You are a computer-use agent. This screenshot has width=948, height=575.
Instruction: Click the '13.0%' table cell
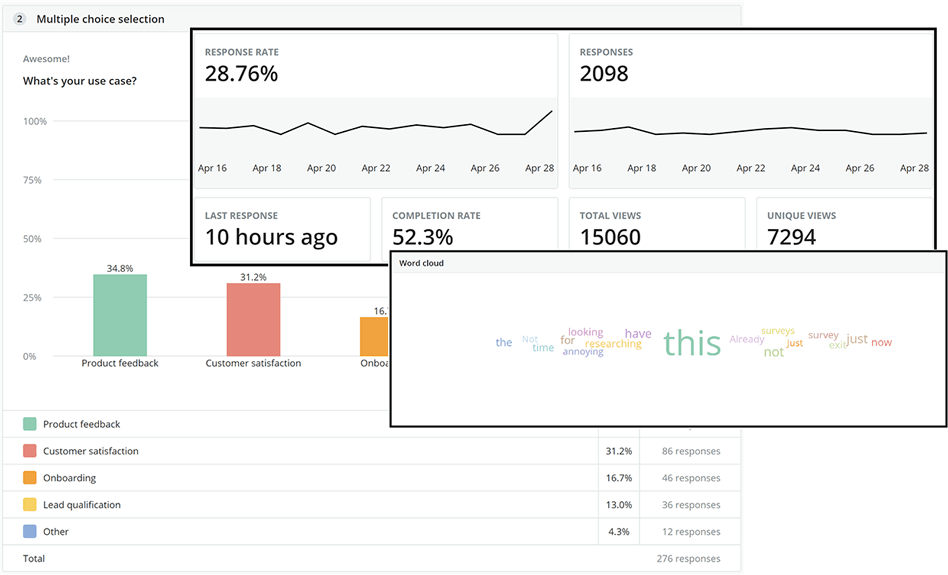tap(619, 504)
